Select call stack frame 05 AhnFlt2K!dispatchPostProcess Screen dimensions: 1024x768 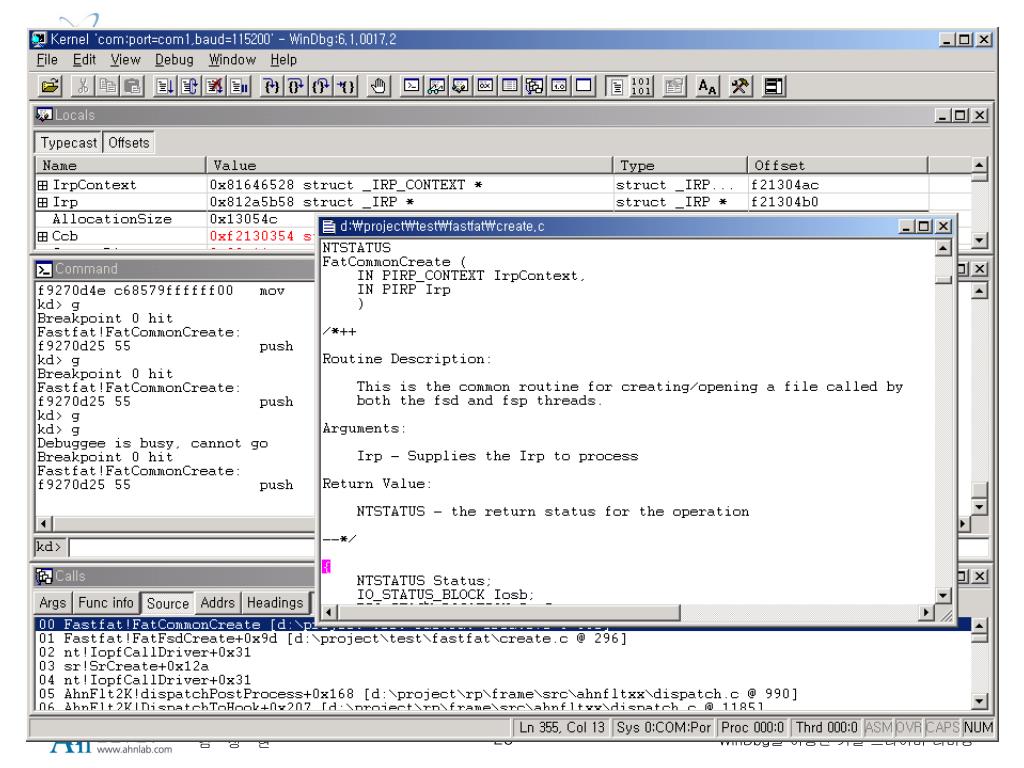click(417, 694)
